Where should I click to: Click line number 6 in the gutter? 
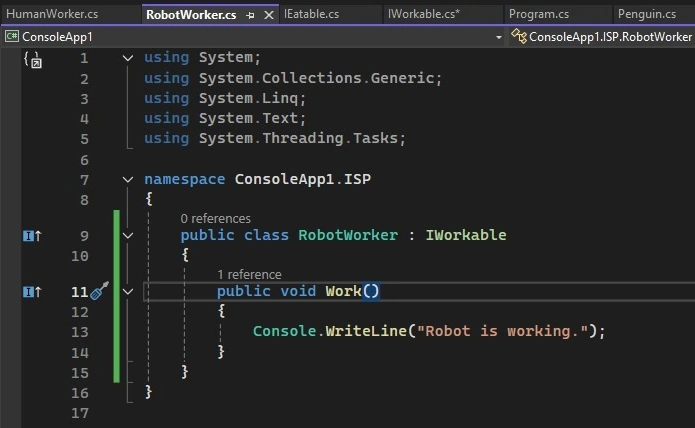pos(84,160)
